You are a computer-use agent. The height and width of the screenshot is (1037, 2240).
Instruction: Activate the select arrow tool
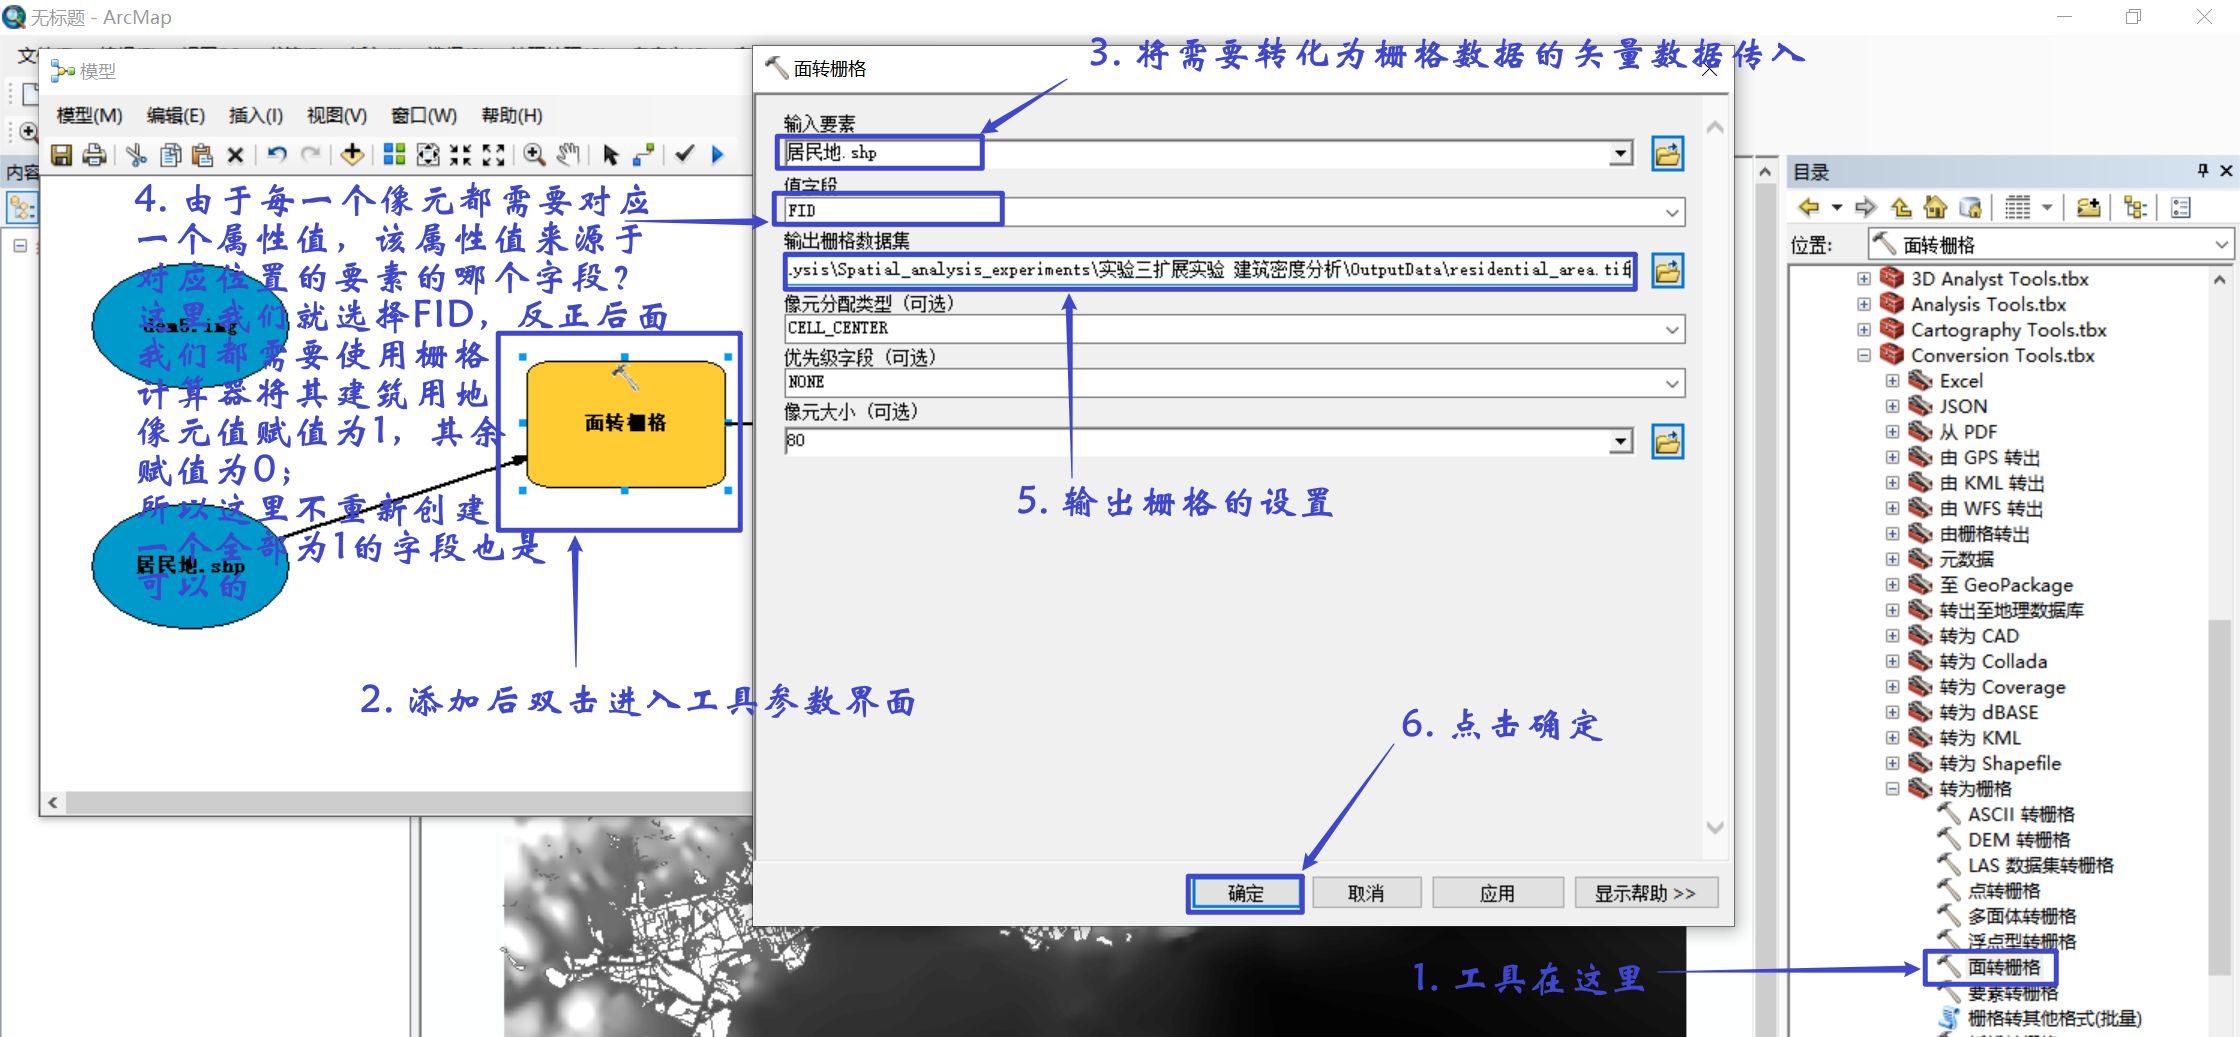[610, 155]
